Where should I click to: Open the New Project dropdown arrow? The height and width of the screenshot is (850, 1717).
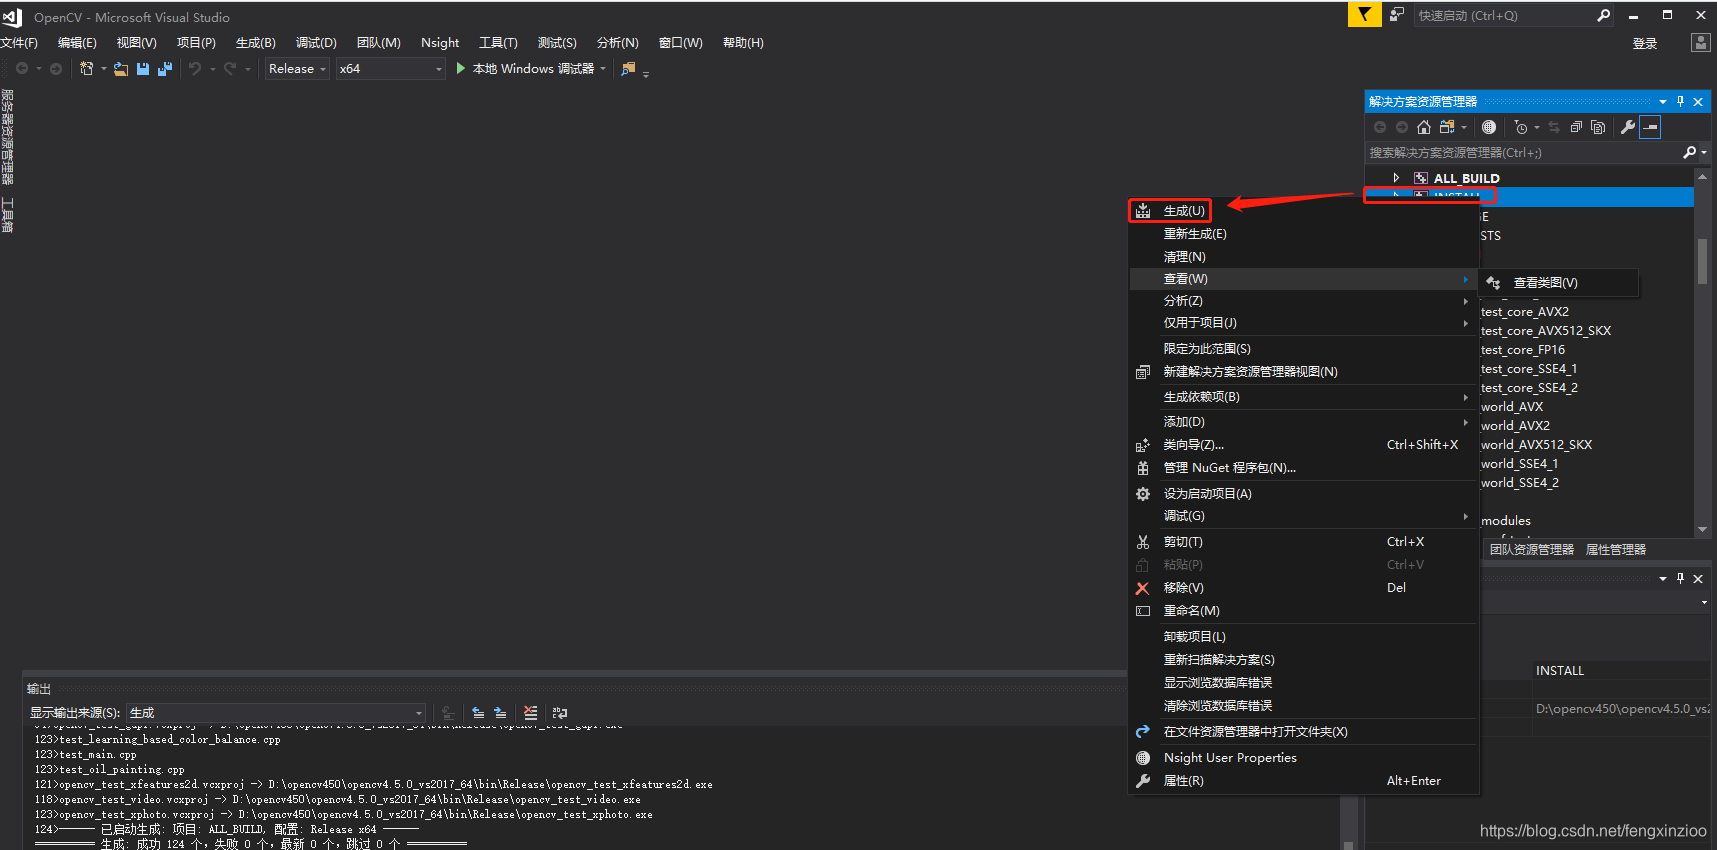coord(103,69)
